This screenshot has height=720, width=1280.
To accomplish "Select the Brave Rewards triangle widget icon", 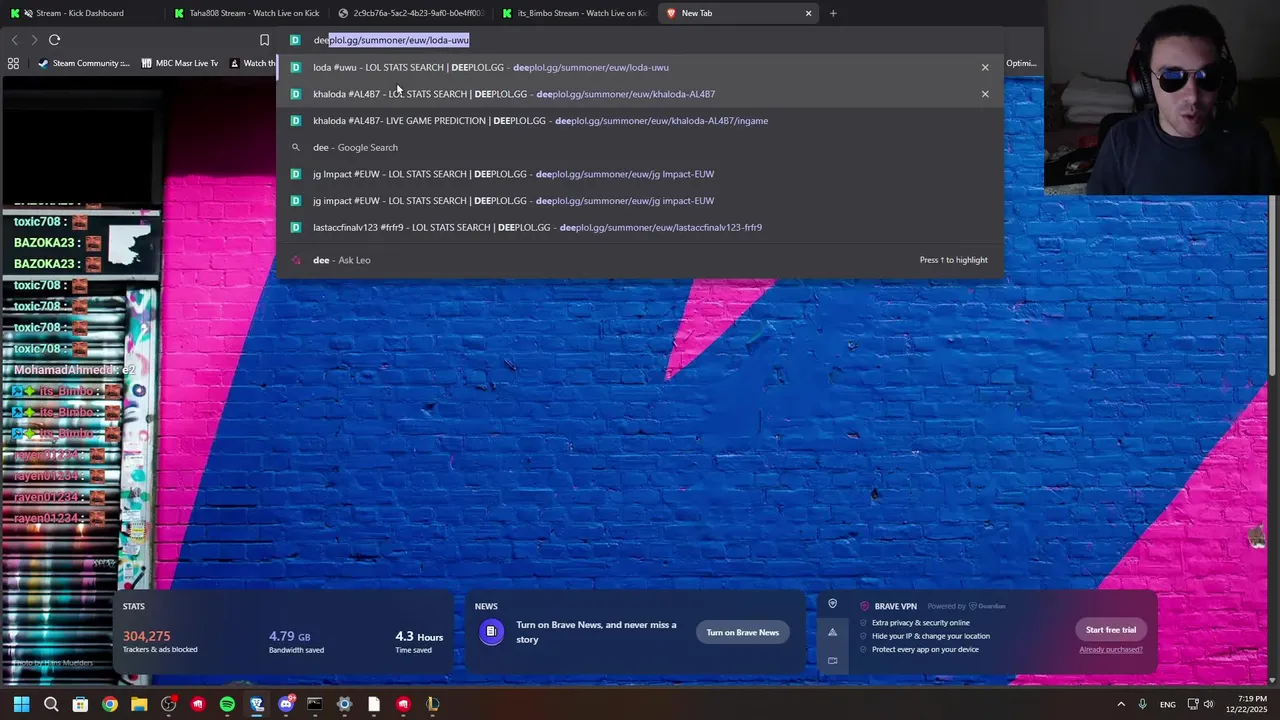I will (x=832, y=632).
